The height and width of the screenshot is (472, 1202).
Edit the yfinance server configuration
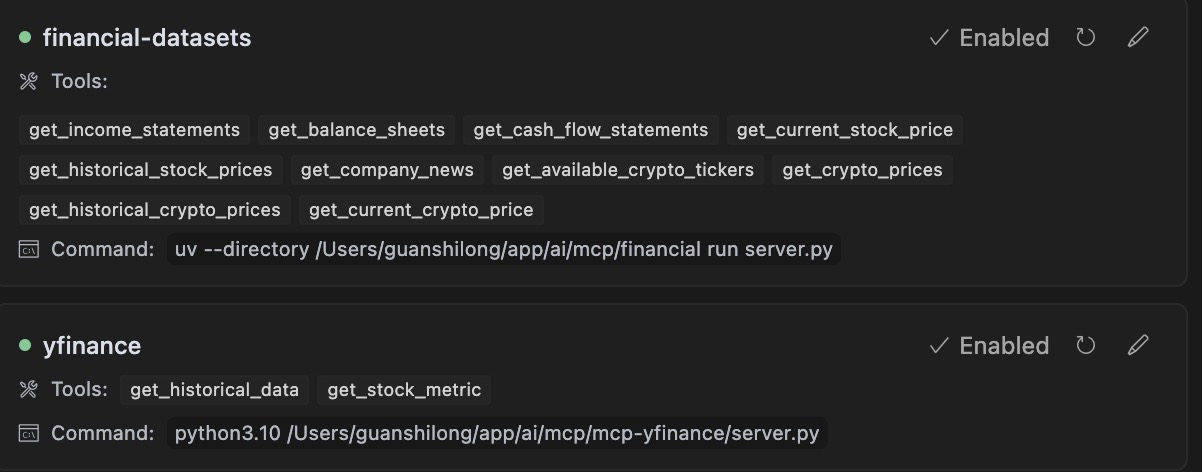[x=1138, y=346]
